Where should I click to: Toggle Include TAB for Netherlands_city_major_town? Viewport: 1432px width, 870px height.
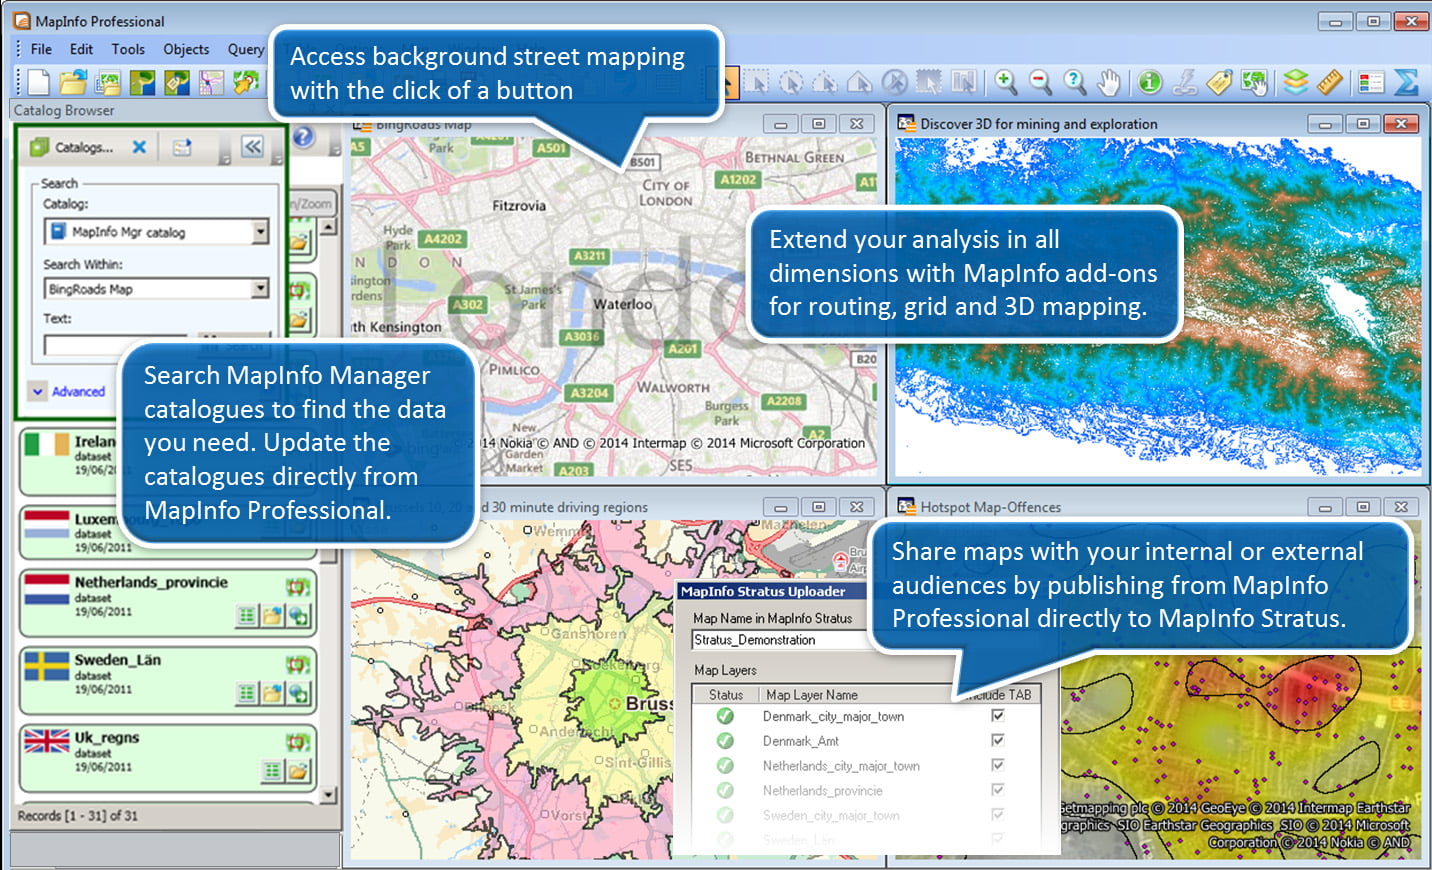pos(997,765)
